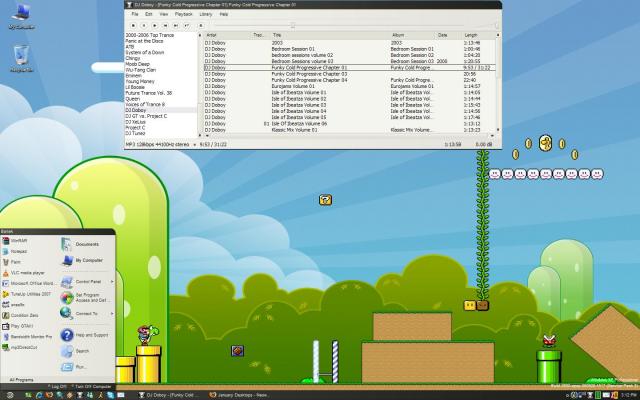Select the 'System of a Down' playlist
The width and height of the screenshot is (640, 400).
click(x=144, y=52)
